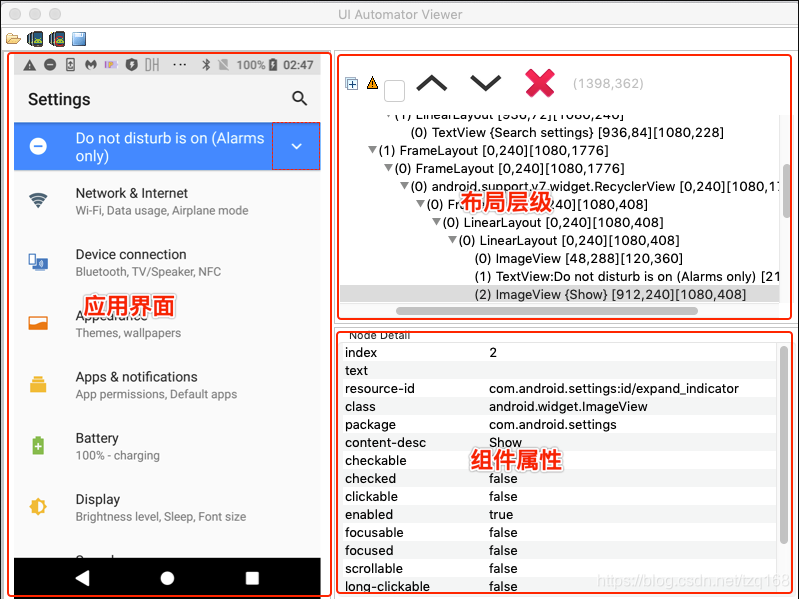Click the Display brightness icon
The height and width of the screenshot is (599, 799).
pyautogui.click(x=38, y=506)
